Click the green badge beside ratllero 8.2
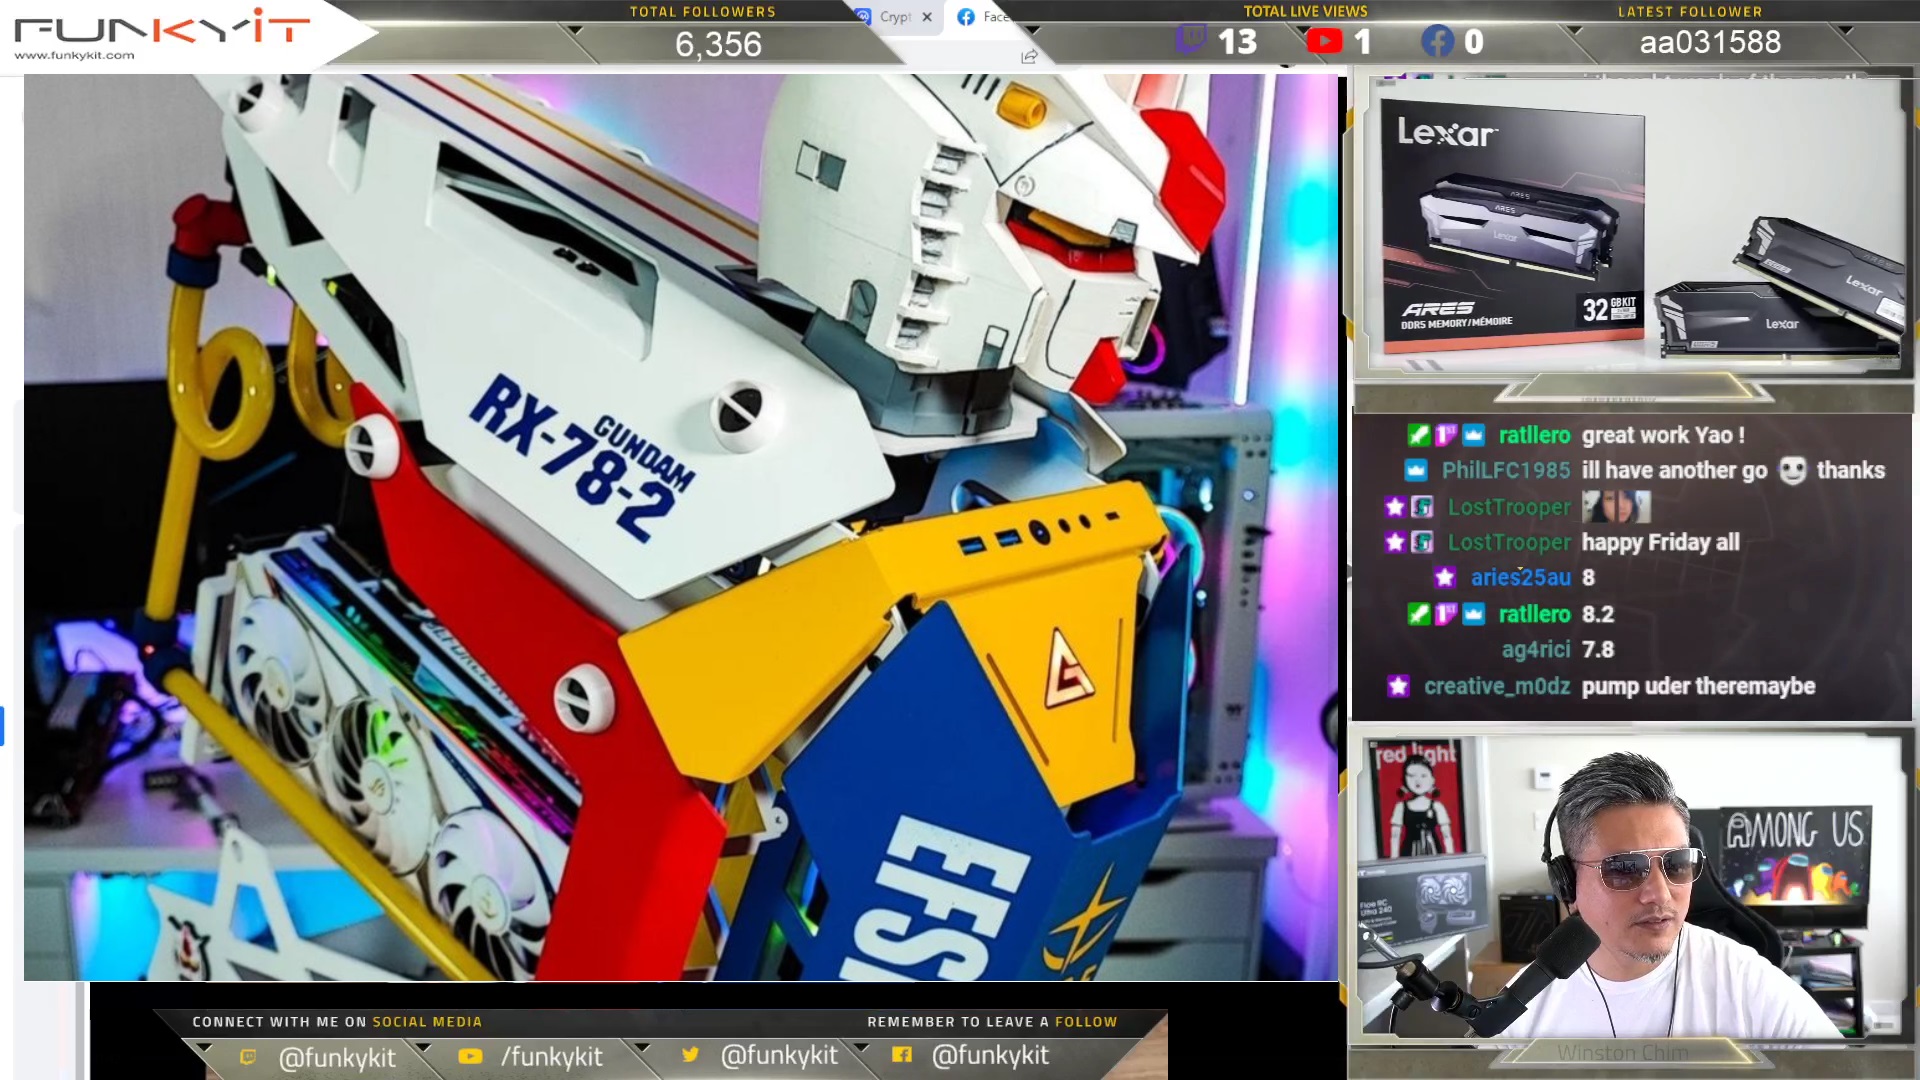This screenshot has height=1080, width=1920. [x=1418, y=614]
